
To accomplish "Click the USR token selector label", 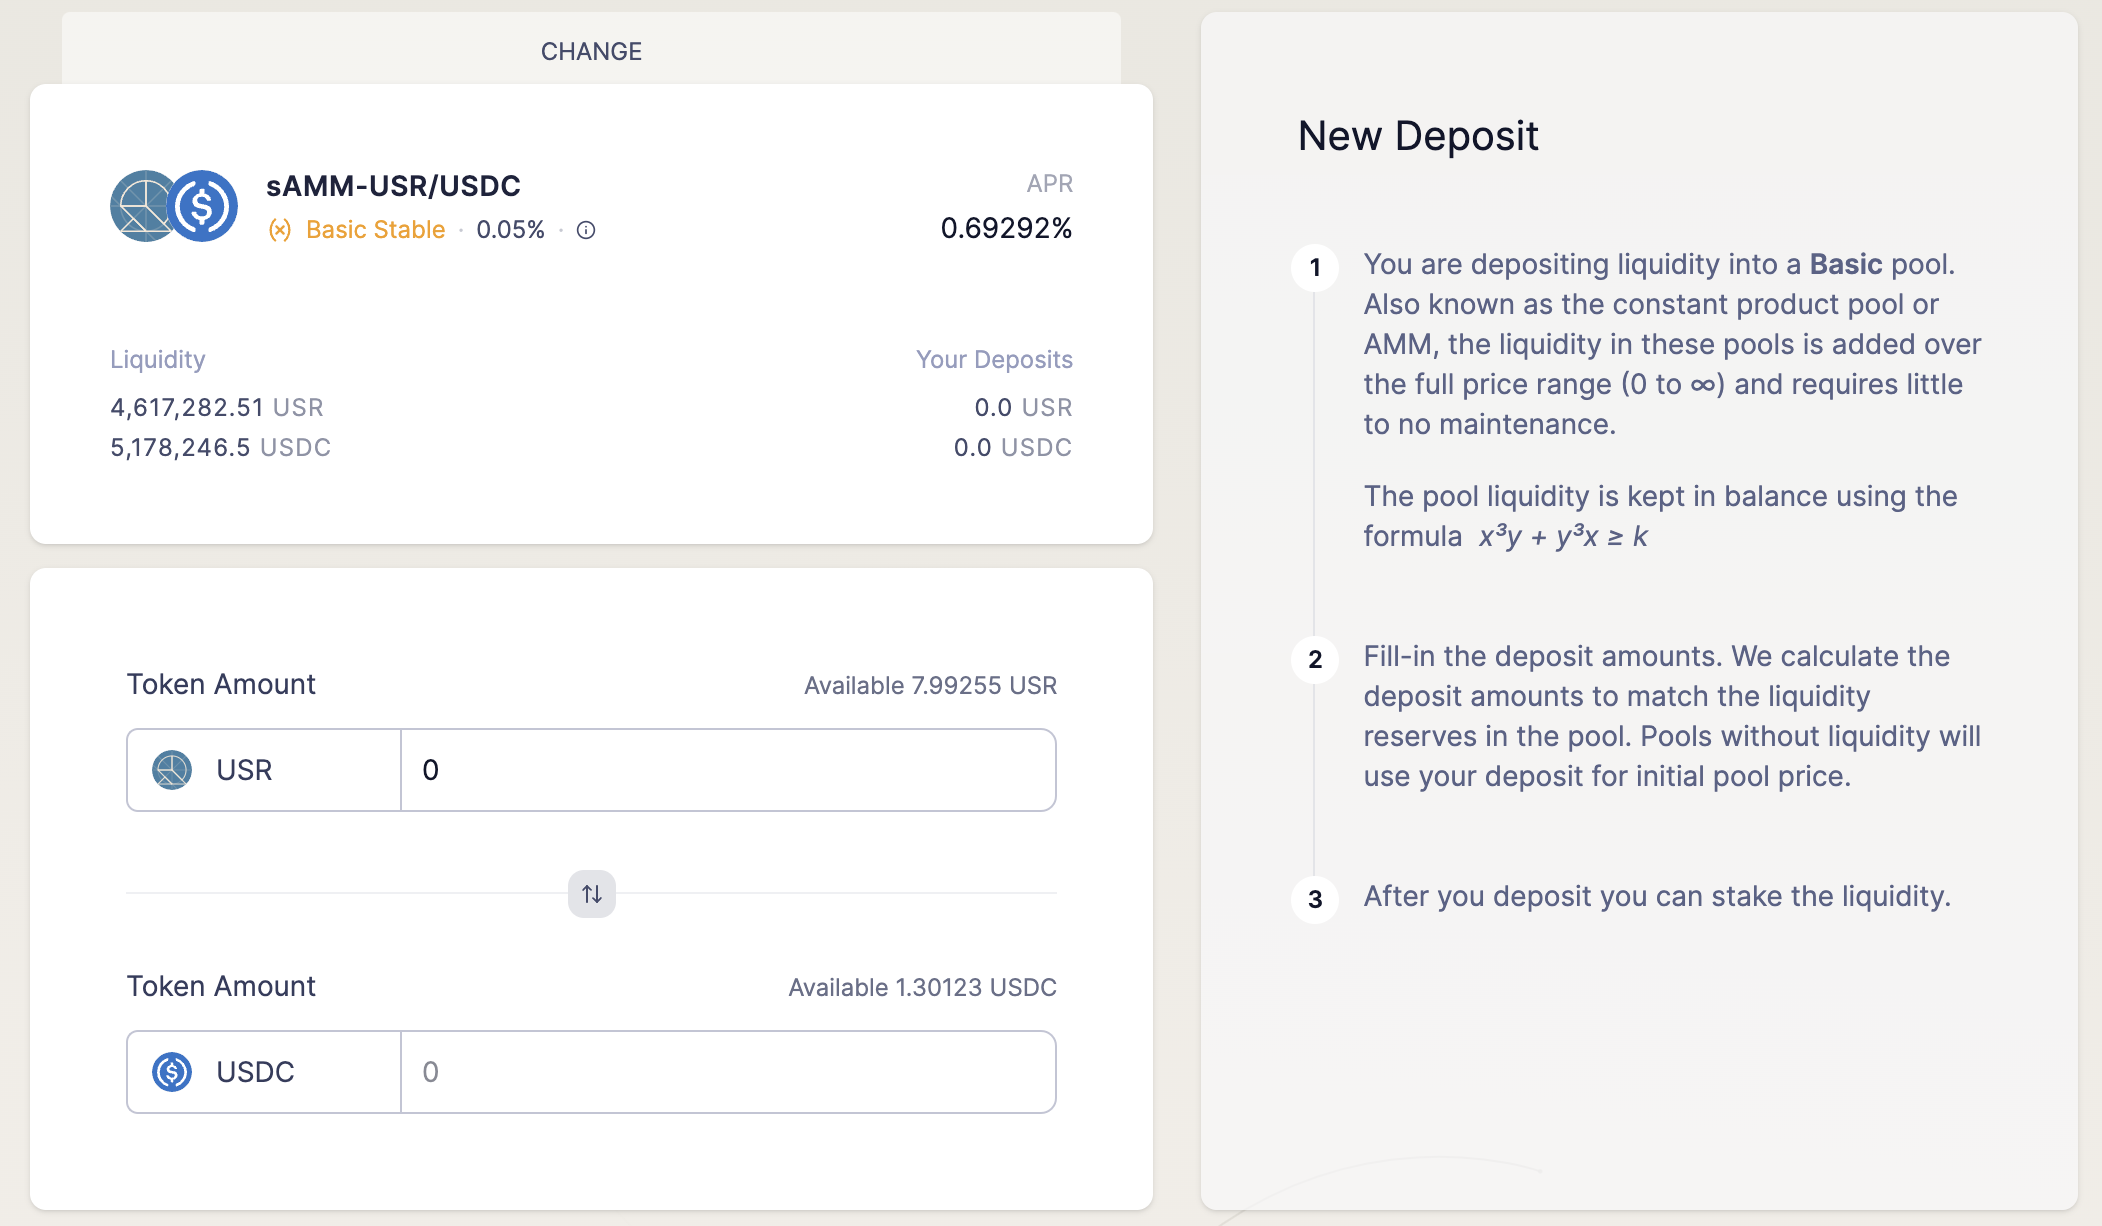I will (x=244, y=770).
